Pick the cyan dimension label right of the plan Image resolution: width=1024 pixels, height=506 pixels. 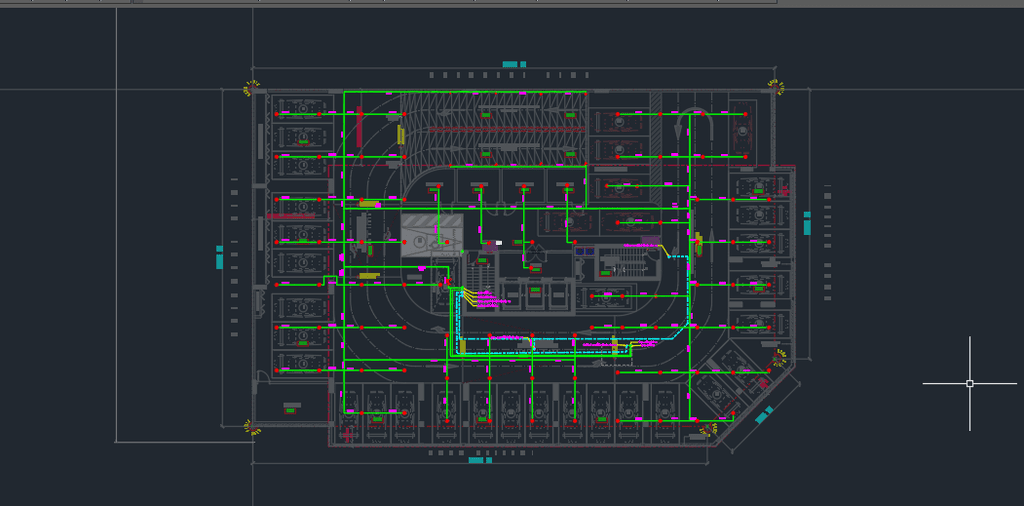click(807, 223)
